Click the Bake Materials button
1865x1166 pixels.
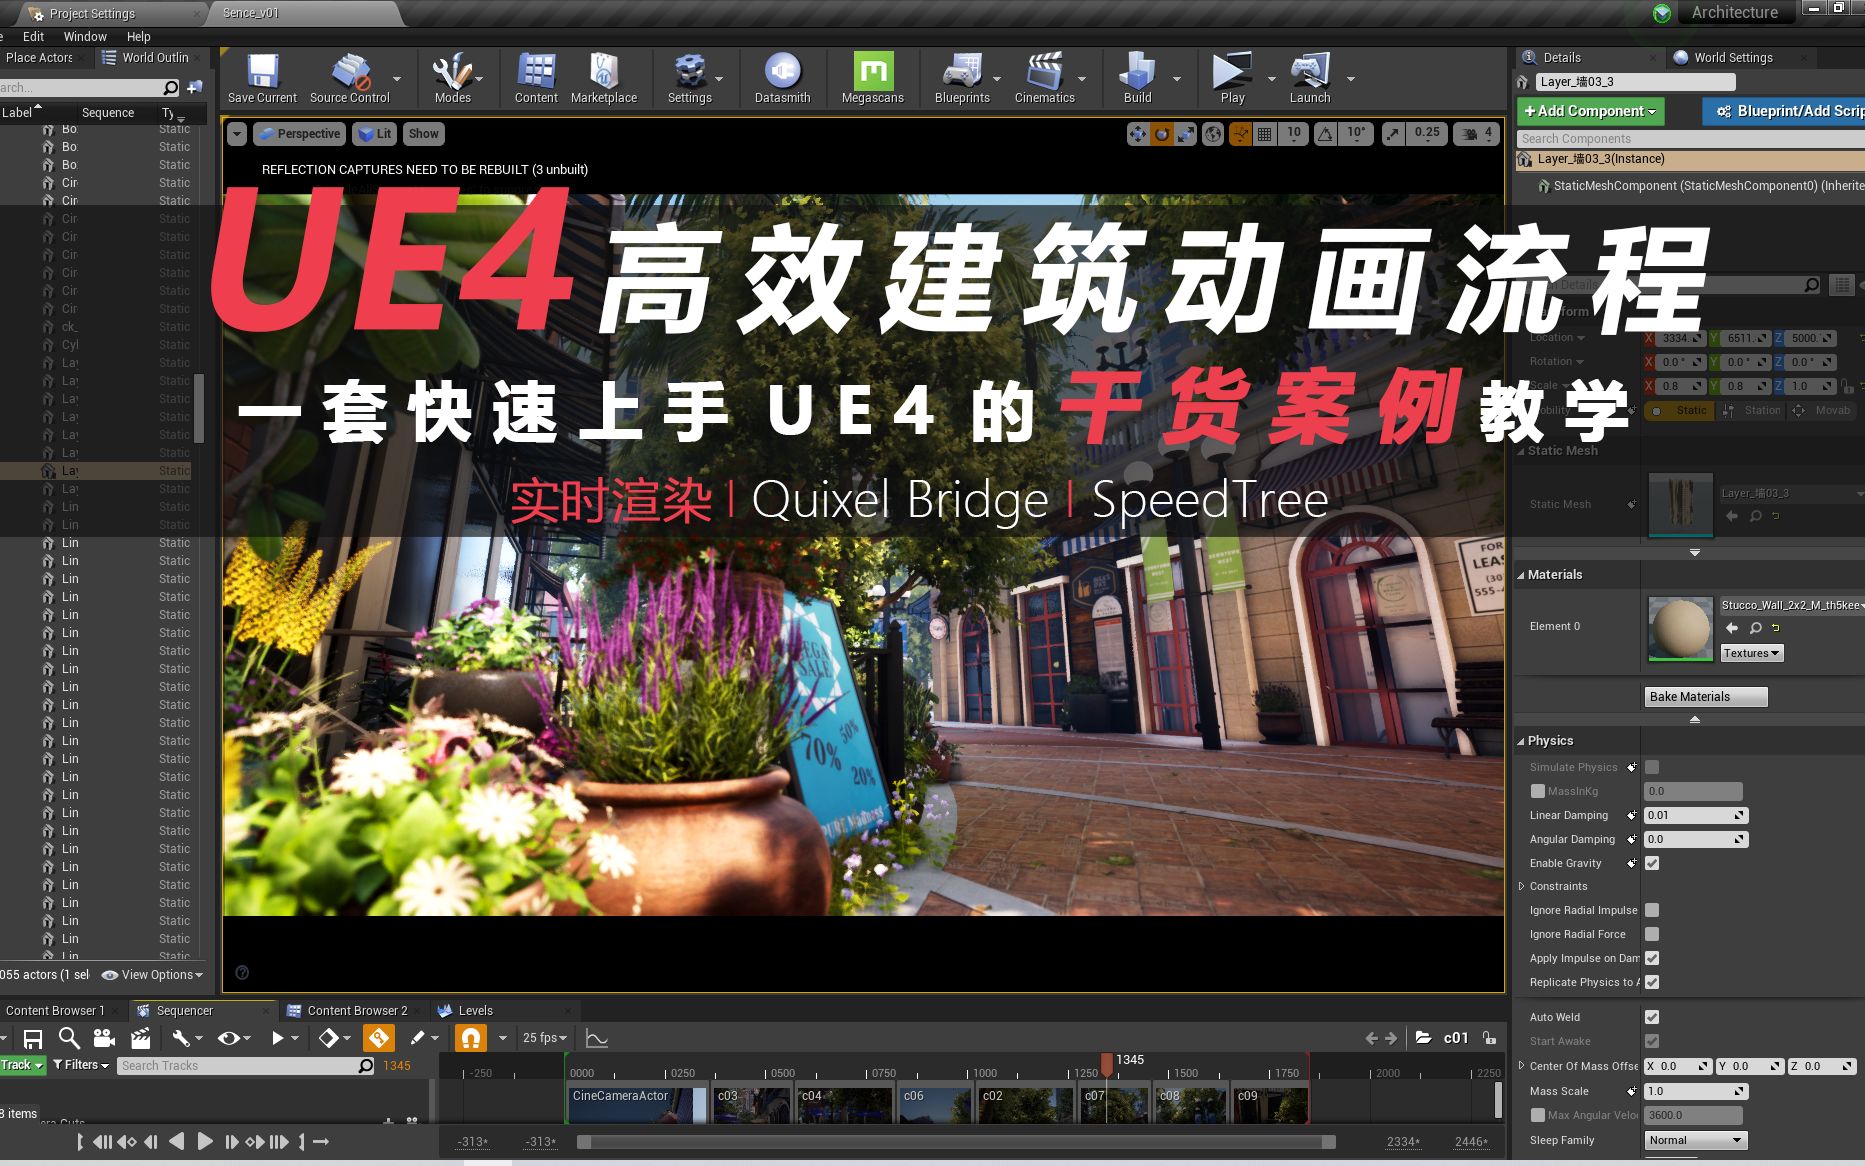[x=1706, y=697]
